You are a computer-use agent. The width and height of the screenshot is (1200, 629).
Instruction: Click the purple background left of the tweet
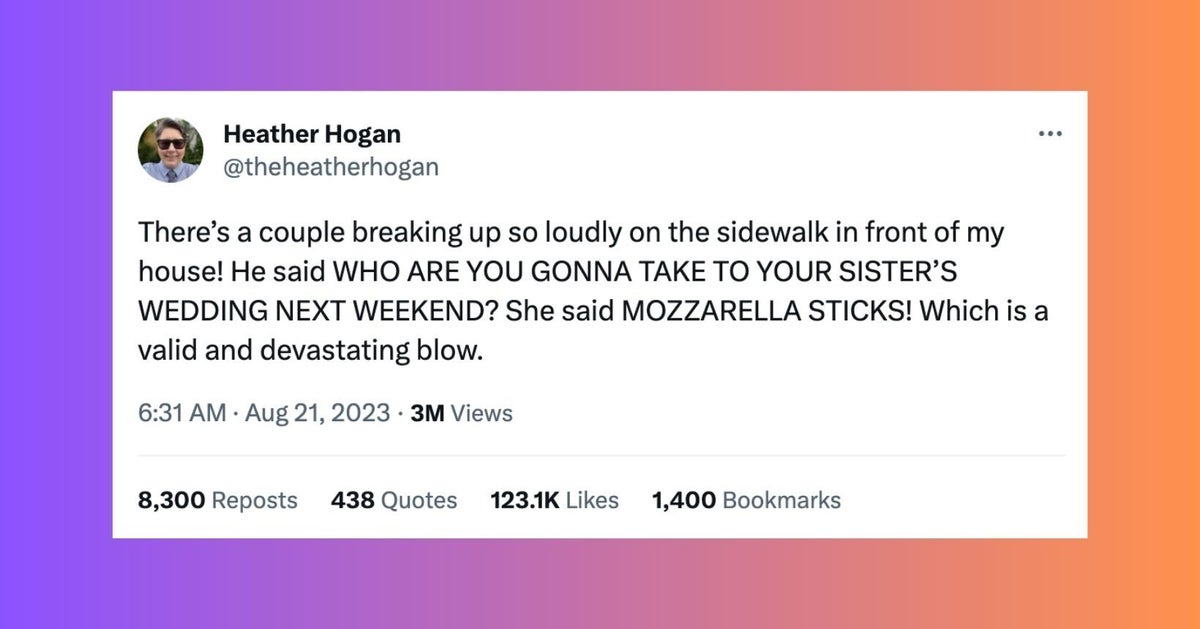point(56,314)
